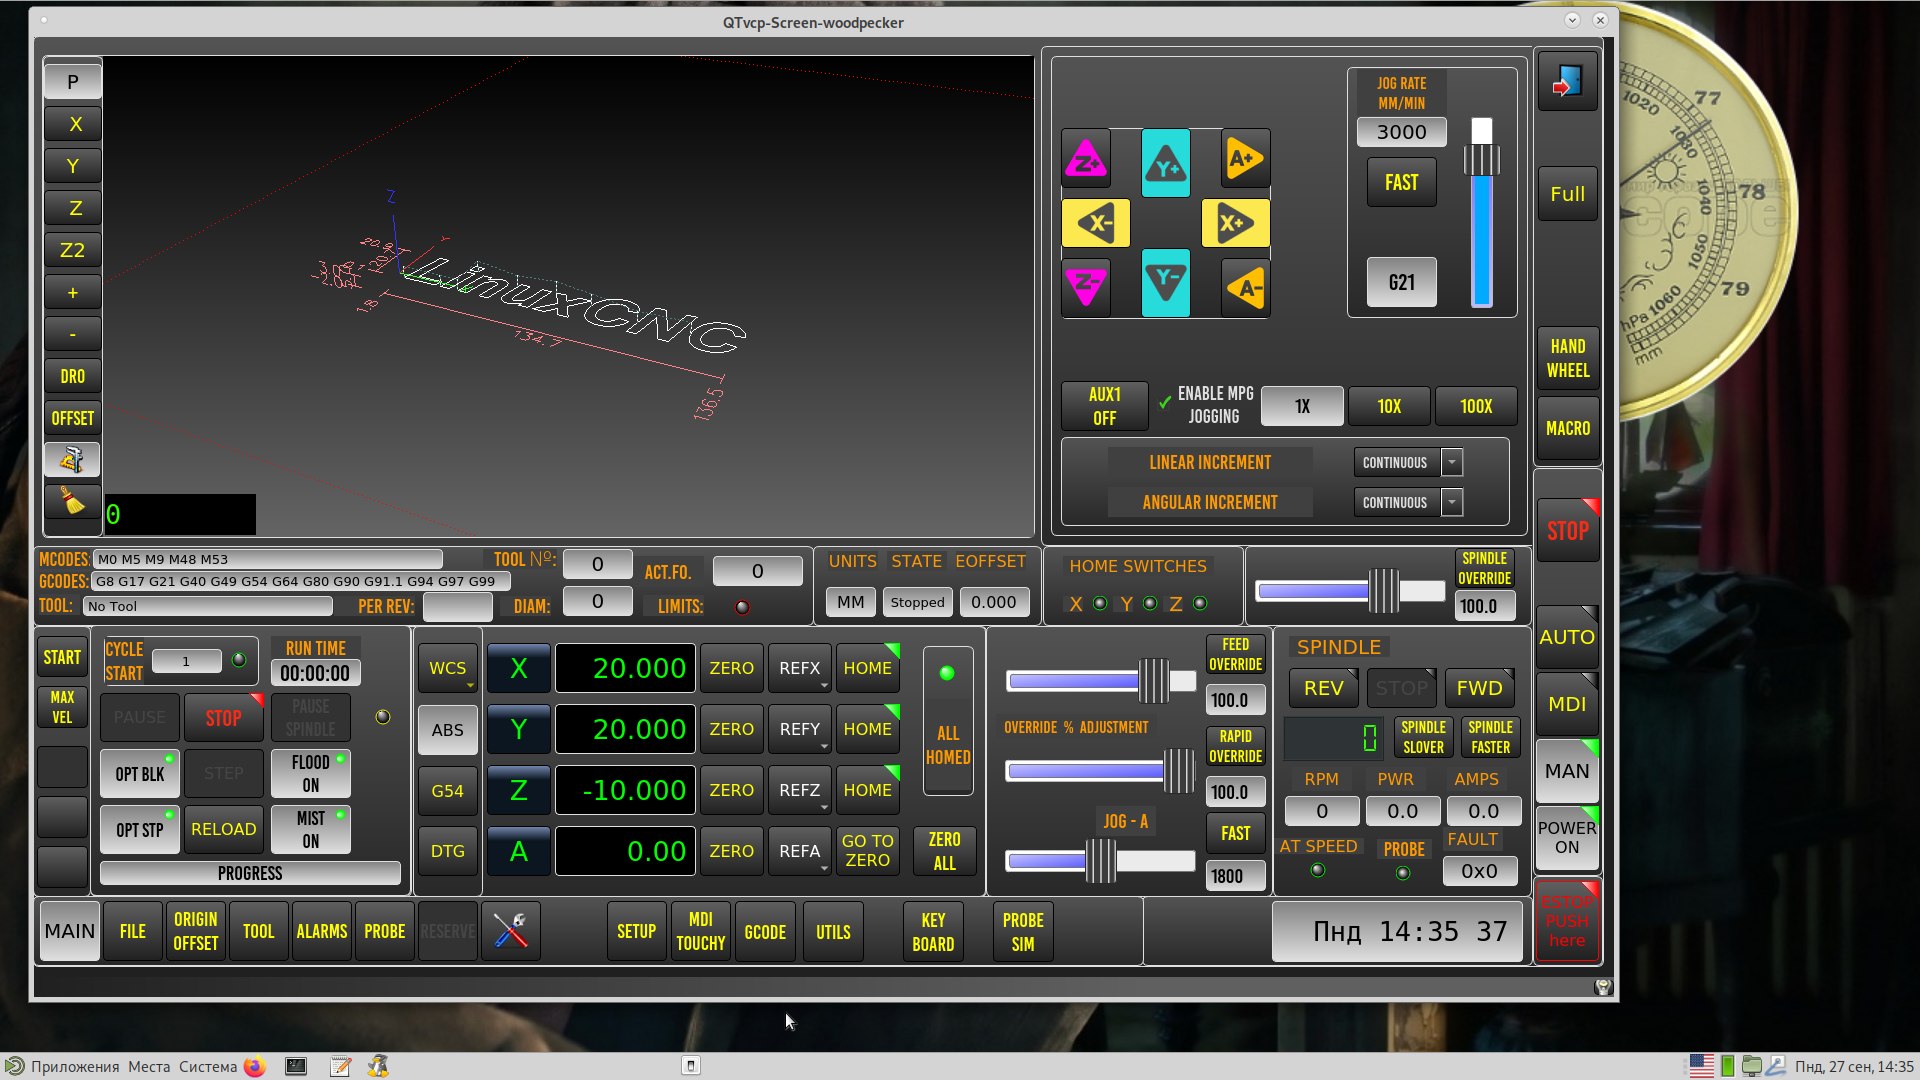Set P perspective view
The image size is (1920, 1080).
[72, 81]
